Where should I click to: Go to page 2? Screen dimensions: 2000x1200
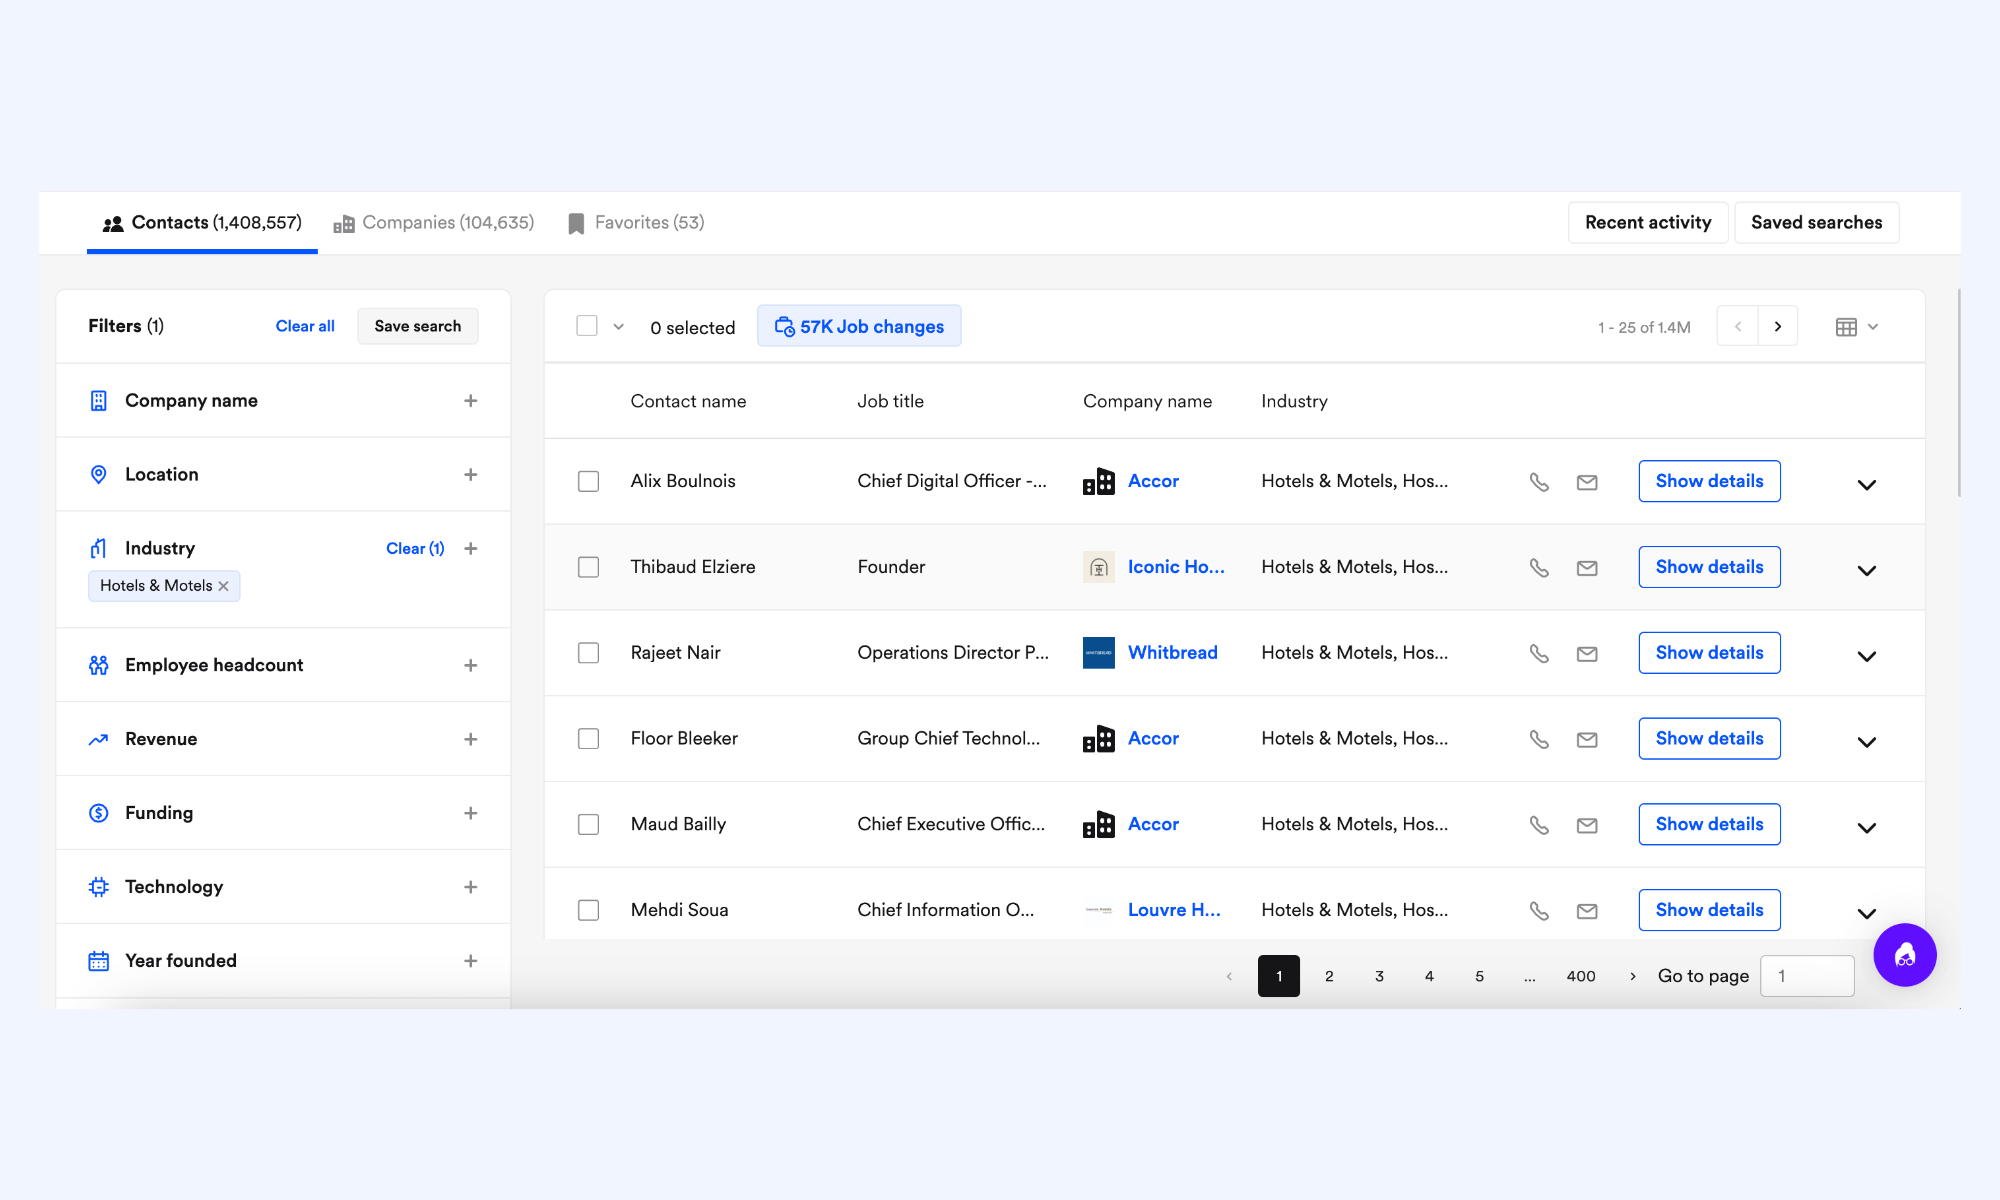pyautogui.click(x=1329, y=976)
